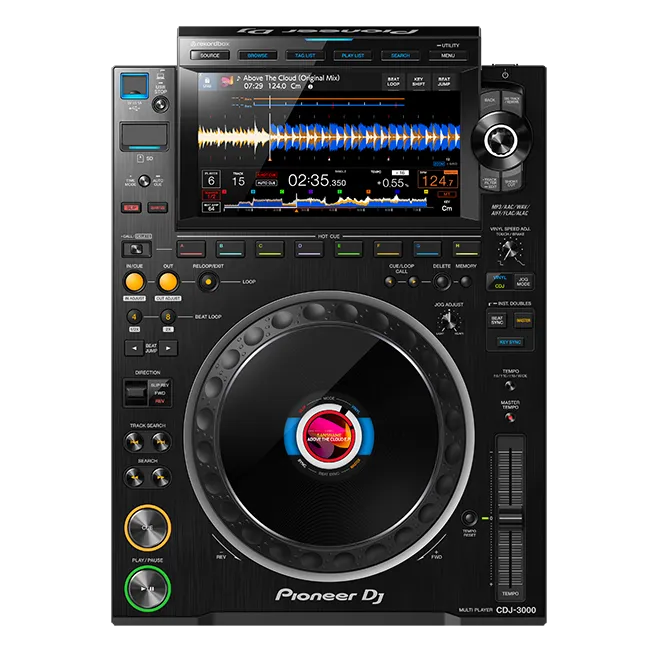
Task: Flip the DIRECTION lever
Action: (136, 392)
